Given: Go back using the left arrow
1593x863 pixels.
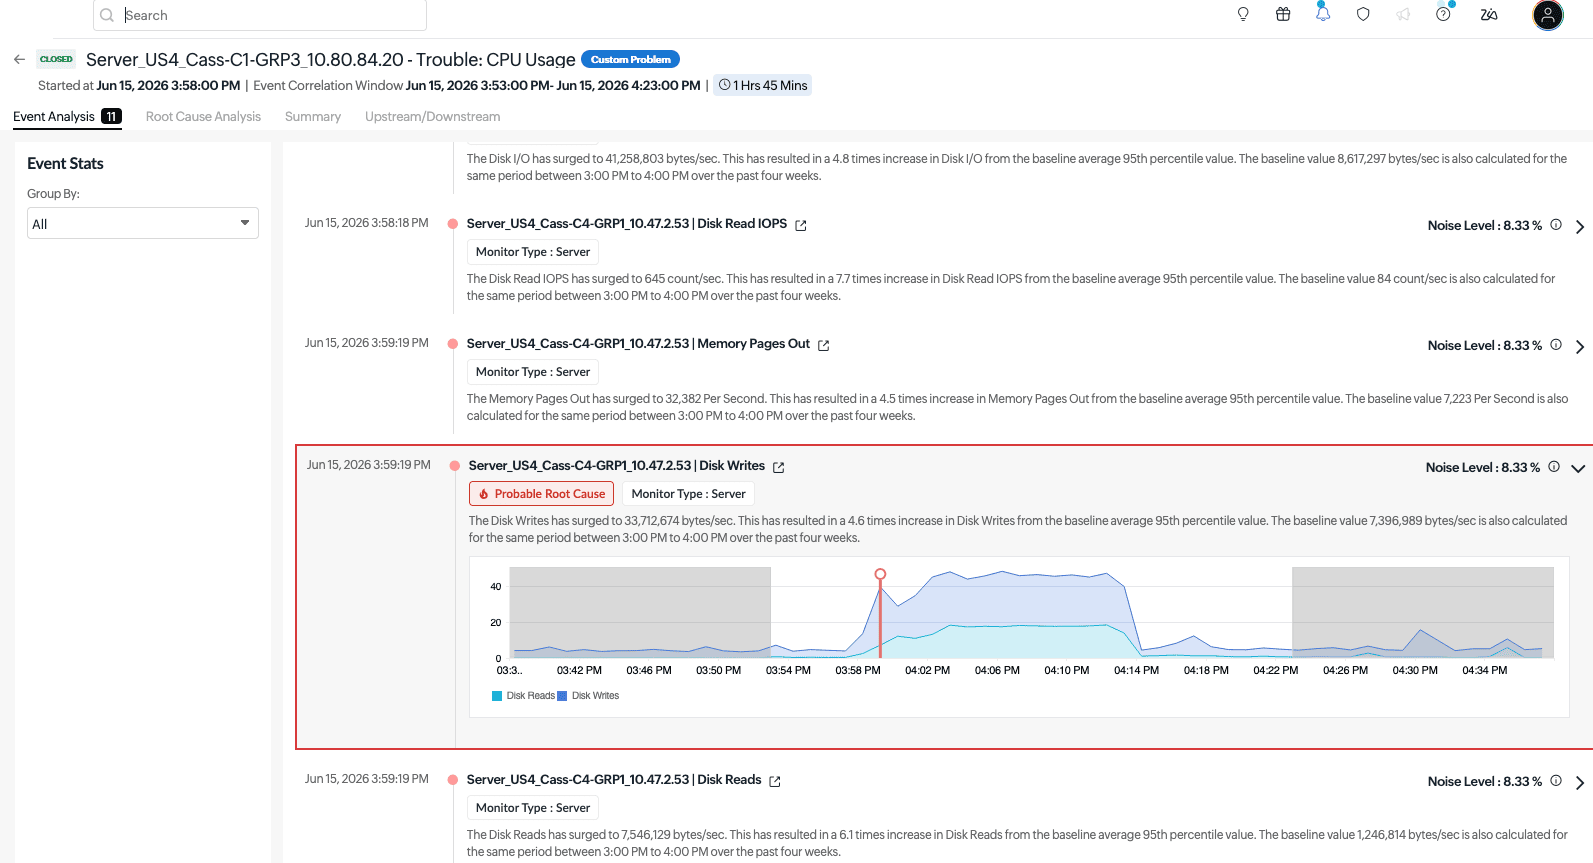Looking at the screenshot, I should click(19, 59).
